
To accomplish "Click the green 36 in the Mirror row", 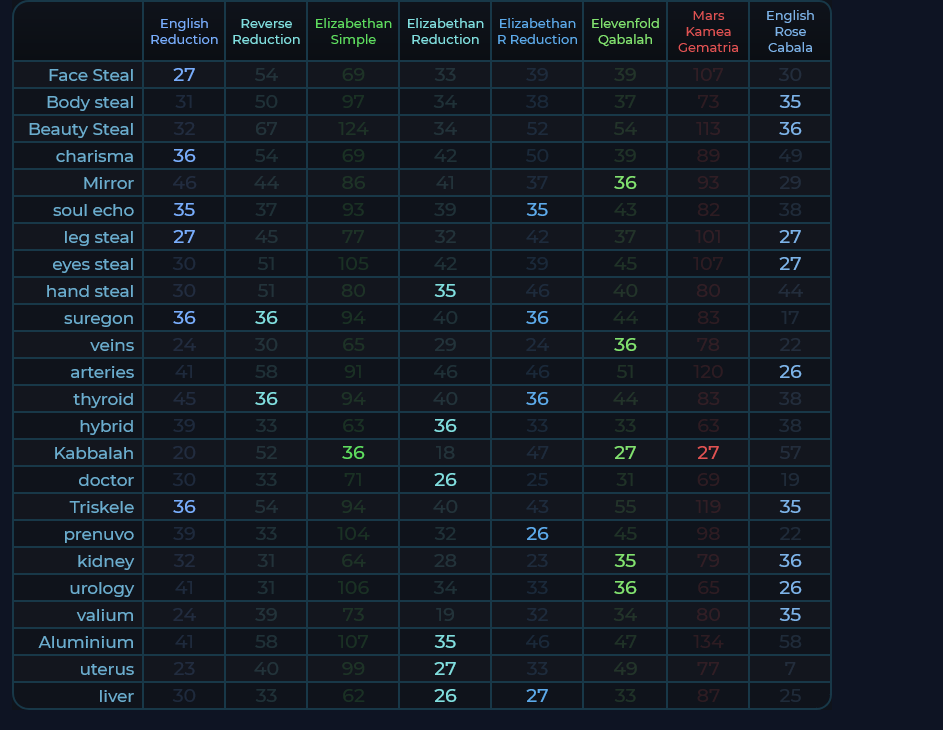I will pyautogui.click(x=625, y=183).
